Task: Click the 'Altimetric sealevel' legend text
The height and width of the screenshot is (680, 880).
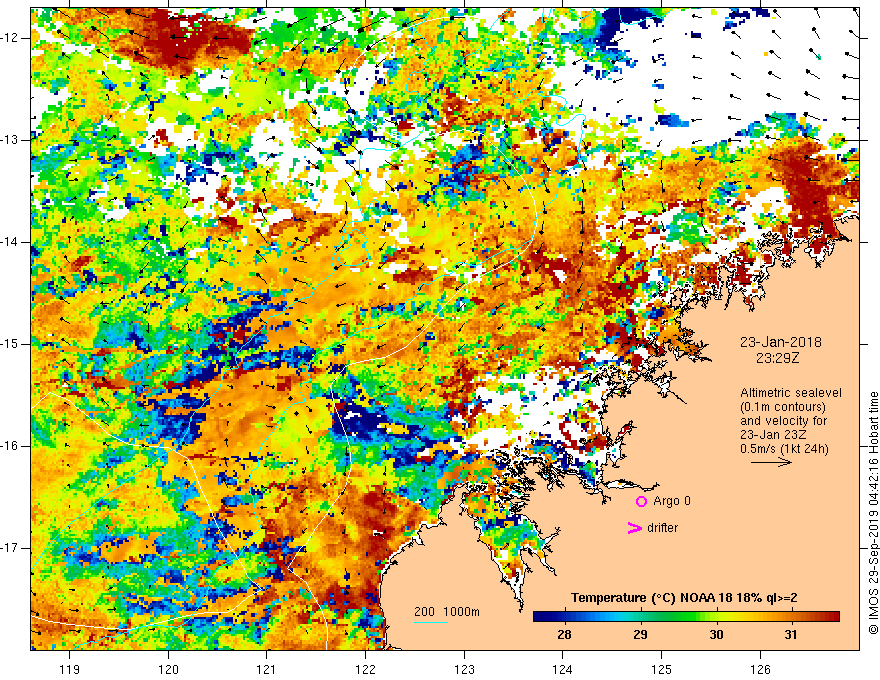Action: pyautogui.click(x=791, y=393)
